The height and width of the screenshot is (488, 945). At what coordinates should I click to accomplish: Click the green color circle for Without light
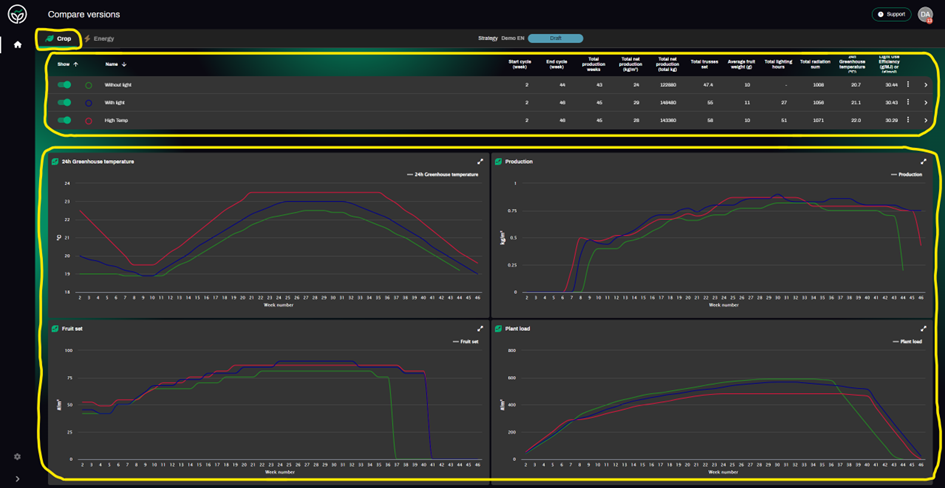(89, 86)
